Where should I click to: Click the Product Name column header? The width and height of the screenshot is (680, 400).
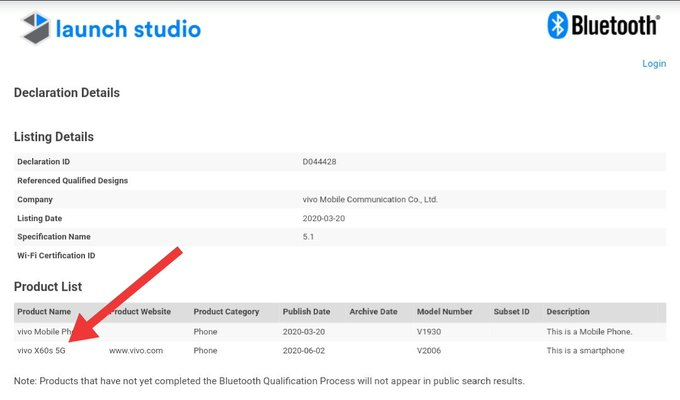(44, 311)
